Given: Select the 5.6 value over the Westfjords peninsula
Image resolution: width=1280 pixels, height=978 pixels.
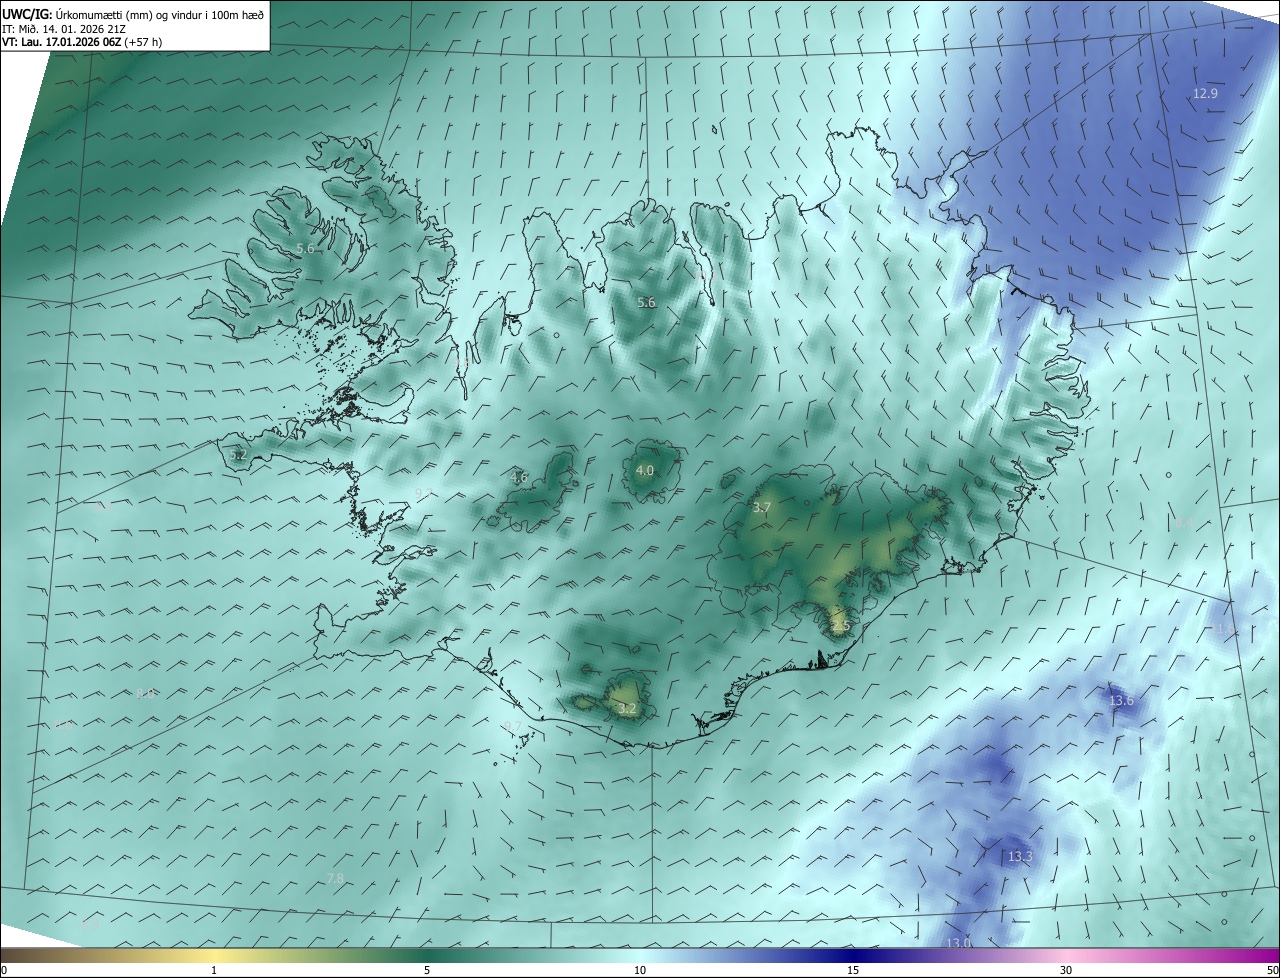Looking at the screenshot, I should click(305, 248).
